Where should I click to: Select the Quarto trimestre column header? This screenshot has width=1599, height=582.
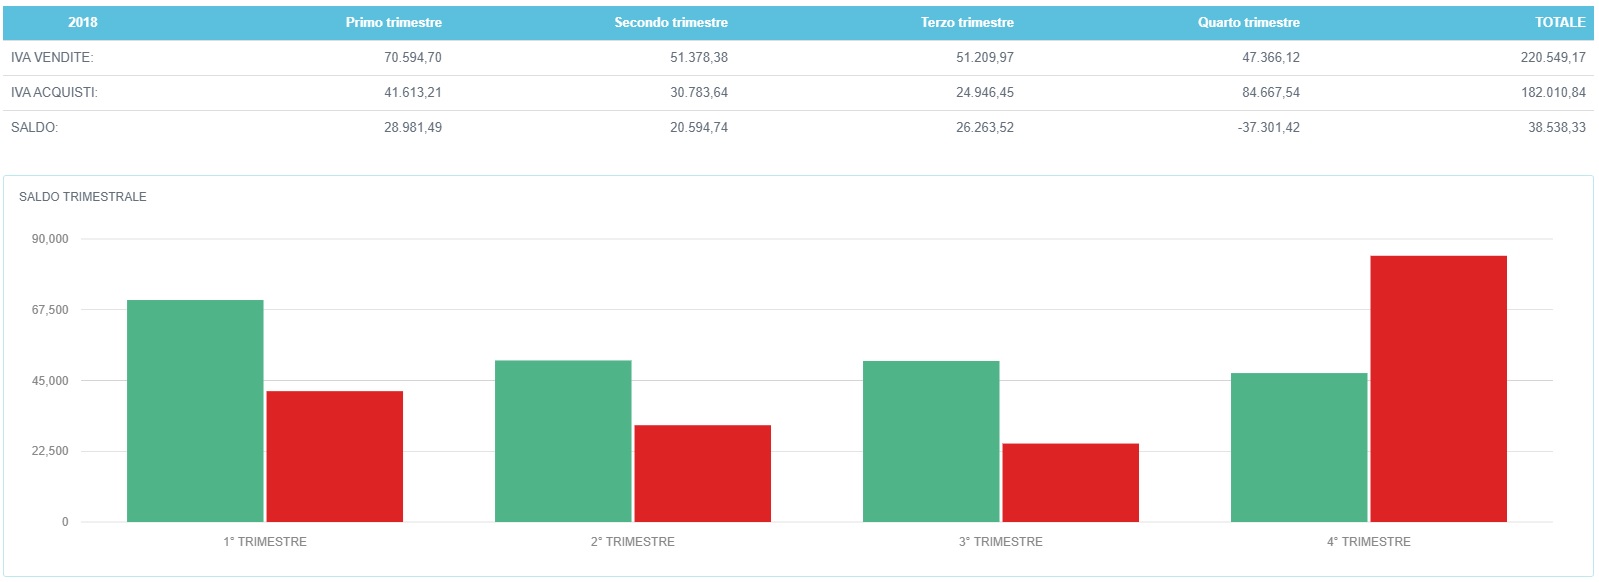click(x=1248, y=22)
